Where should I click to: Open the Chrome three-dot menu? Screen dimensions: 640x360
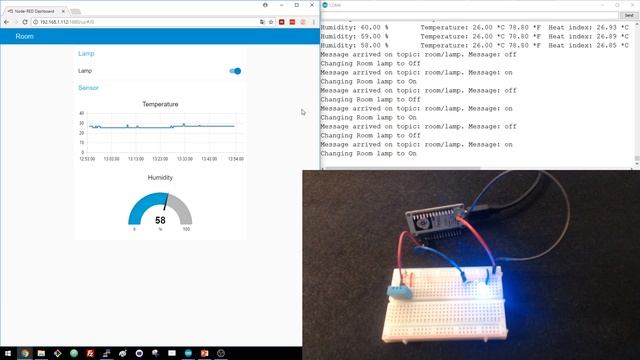tap(314, 22)
